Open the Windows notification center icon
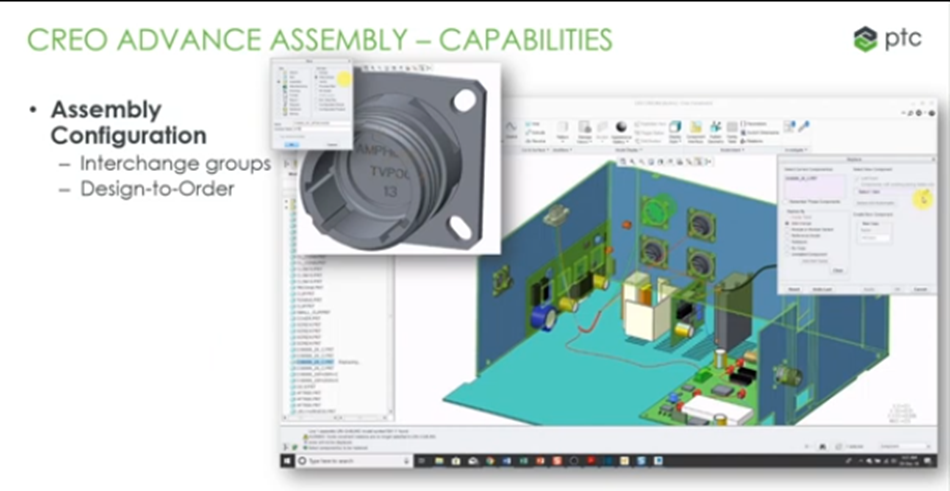The image size is (950, 491). pyautogui.click(x=929, y=461)
